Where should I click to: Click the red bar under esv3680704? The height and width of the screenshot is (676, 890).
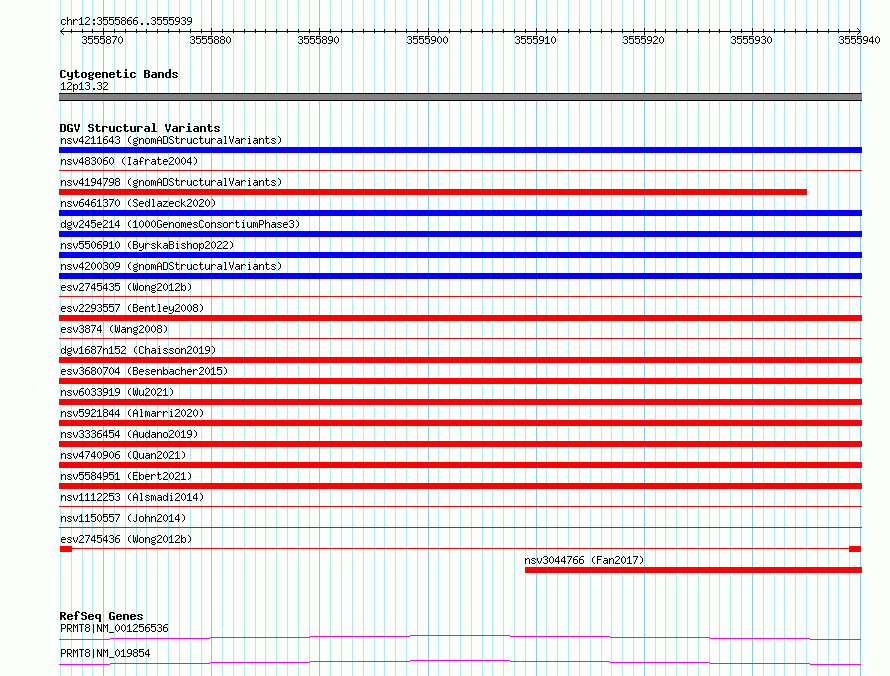(x=460, y=381)
